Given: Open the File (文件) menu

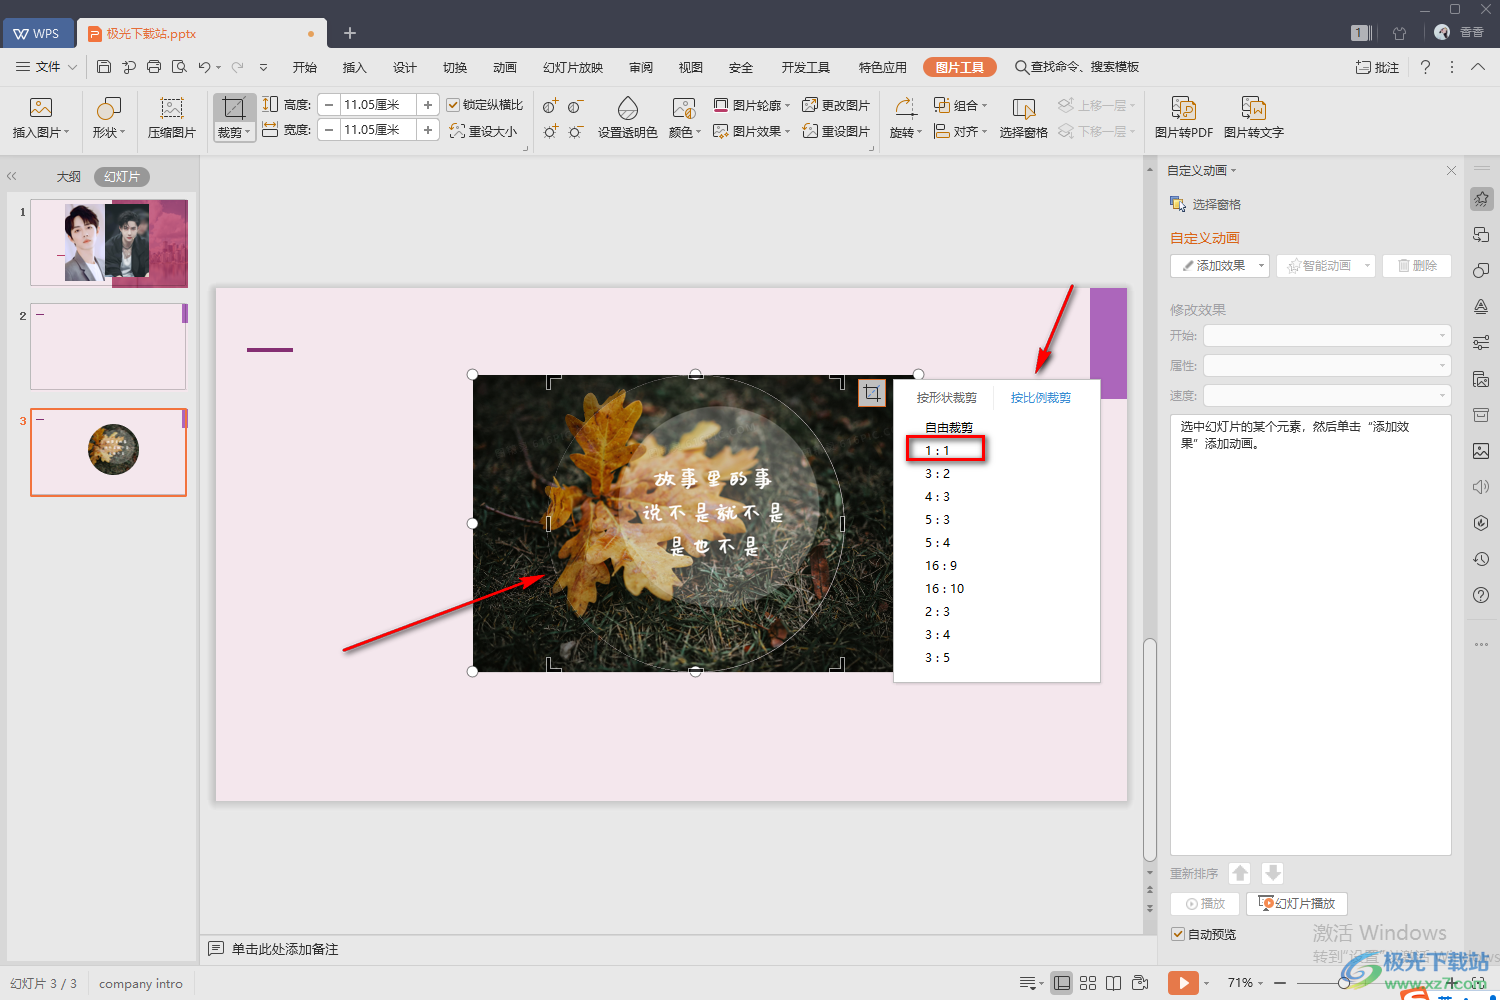Looking at the screenshot, I should click(46, 67).
